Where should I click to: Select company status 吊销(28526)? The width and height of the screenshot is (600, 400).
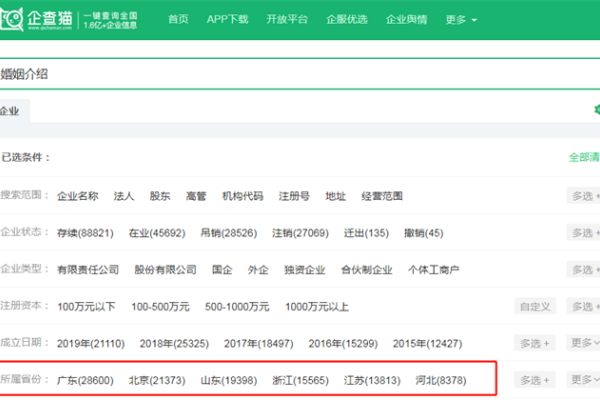tap(229, 233)
